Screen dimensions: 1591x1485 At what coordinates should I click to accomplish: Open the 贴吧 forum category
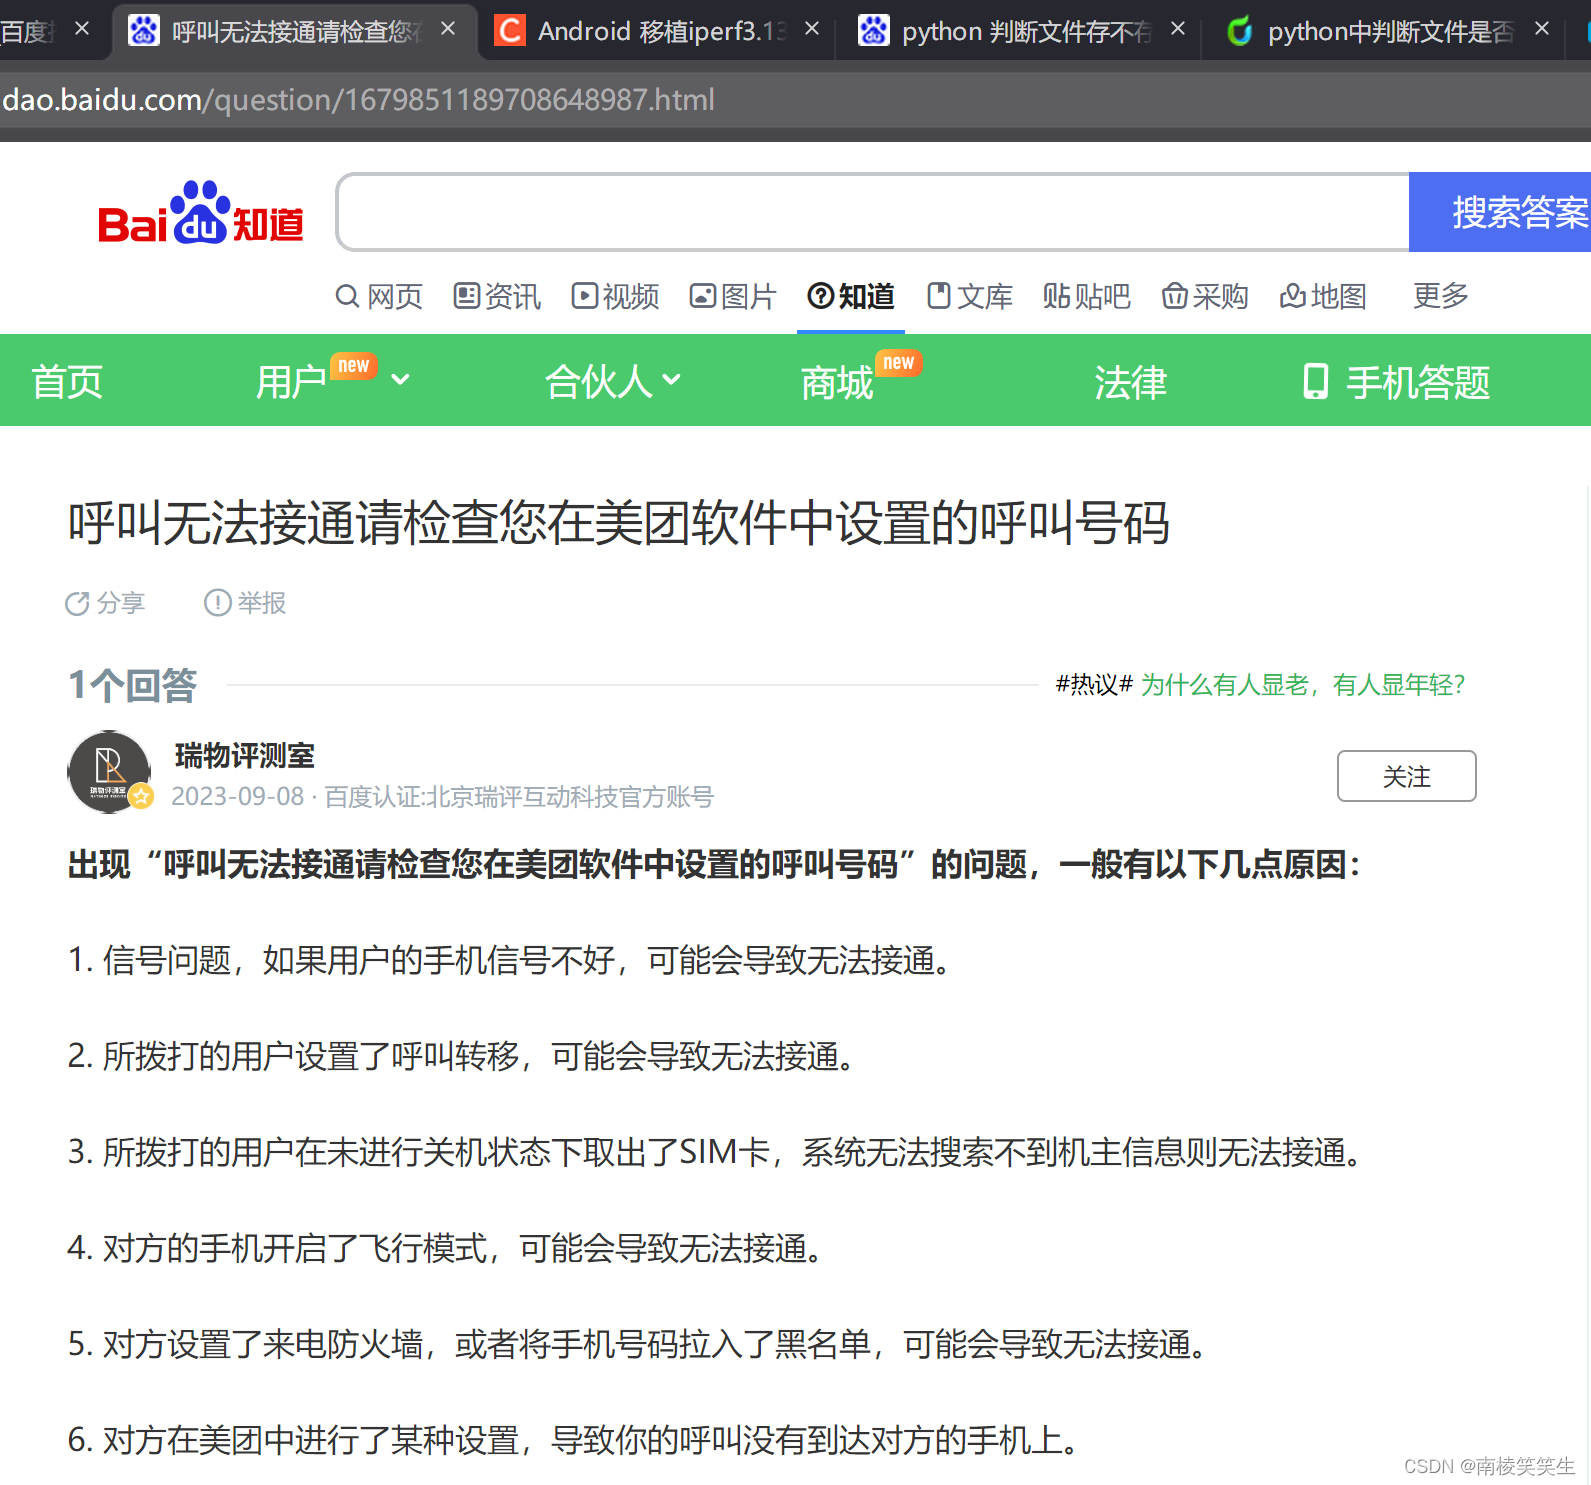[1087, 296]
